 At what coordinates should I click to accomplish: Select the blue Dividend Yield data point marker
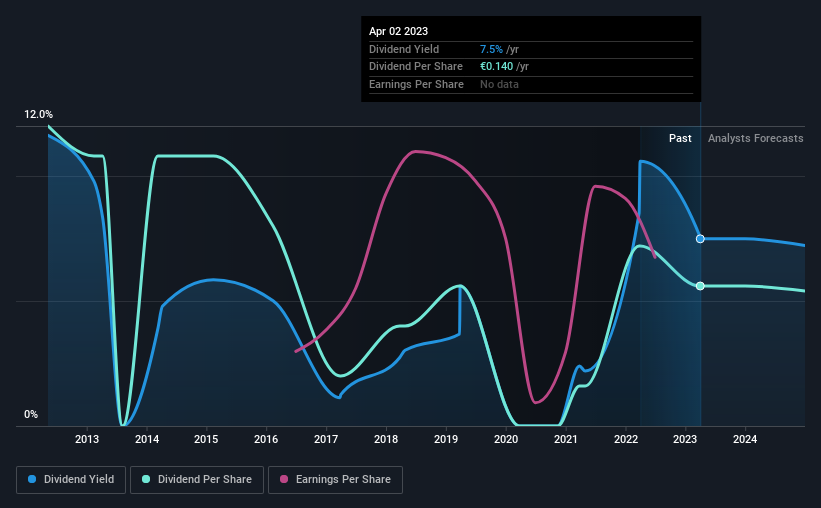[700, 239]
